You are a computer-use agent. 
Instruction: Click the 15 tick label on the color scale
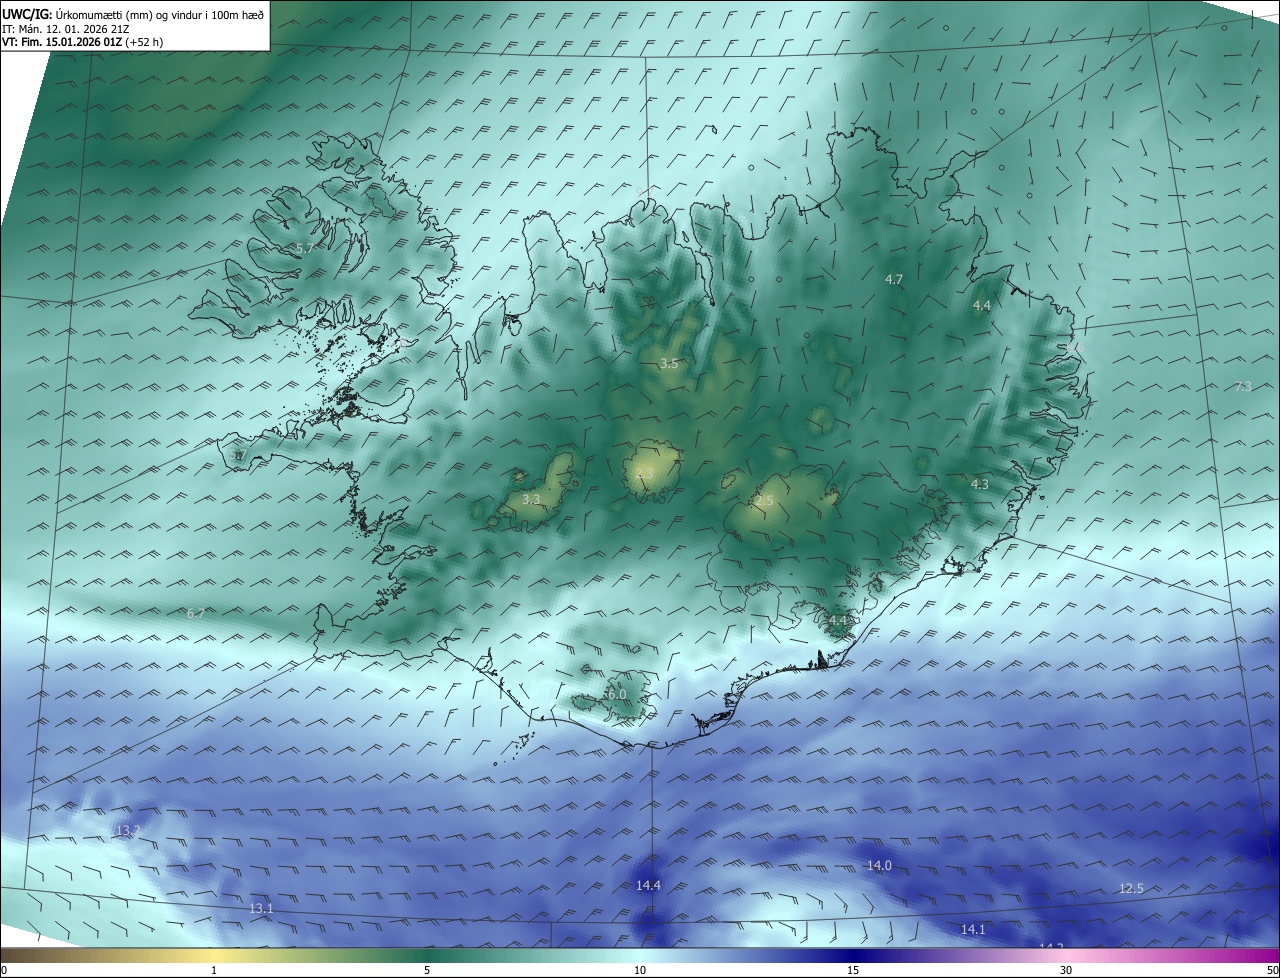point(853,970)
